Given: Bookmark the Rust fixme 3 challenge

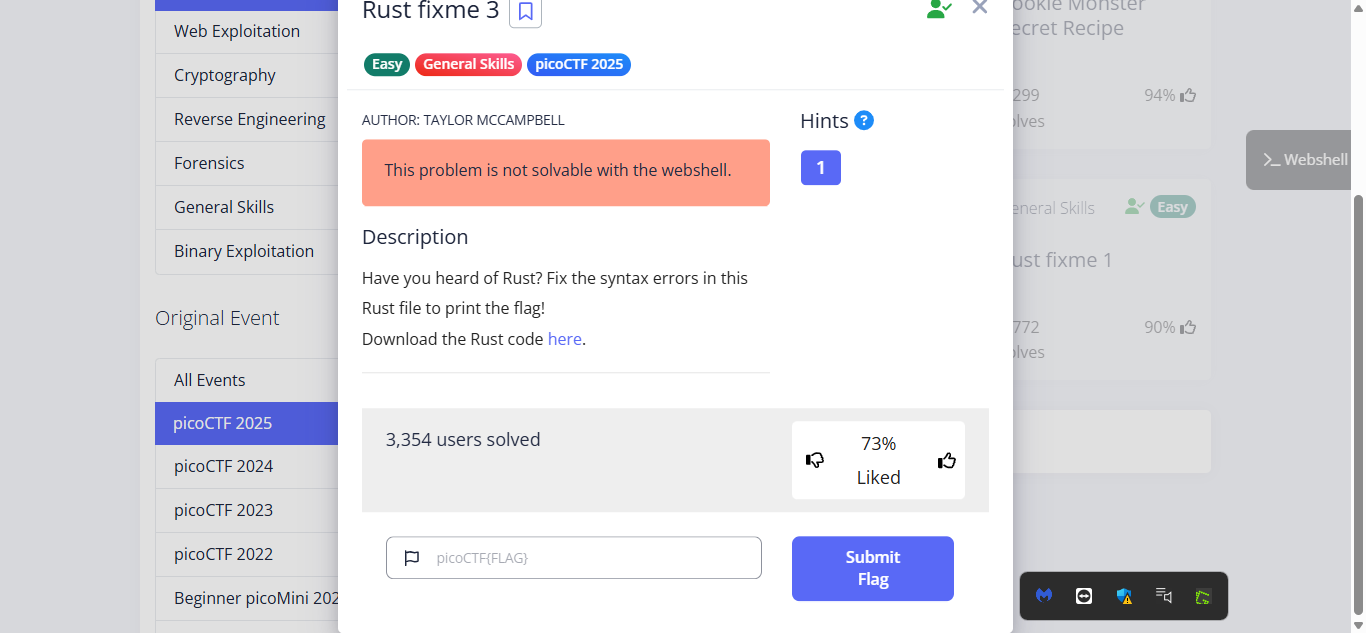Looking at the screenshot, I should click(525, 12).
